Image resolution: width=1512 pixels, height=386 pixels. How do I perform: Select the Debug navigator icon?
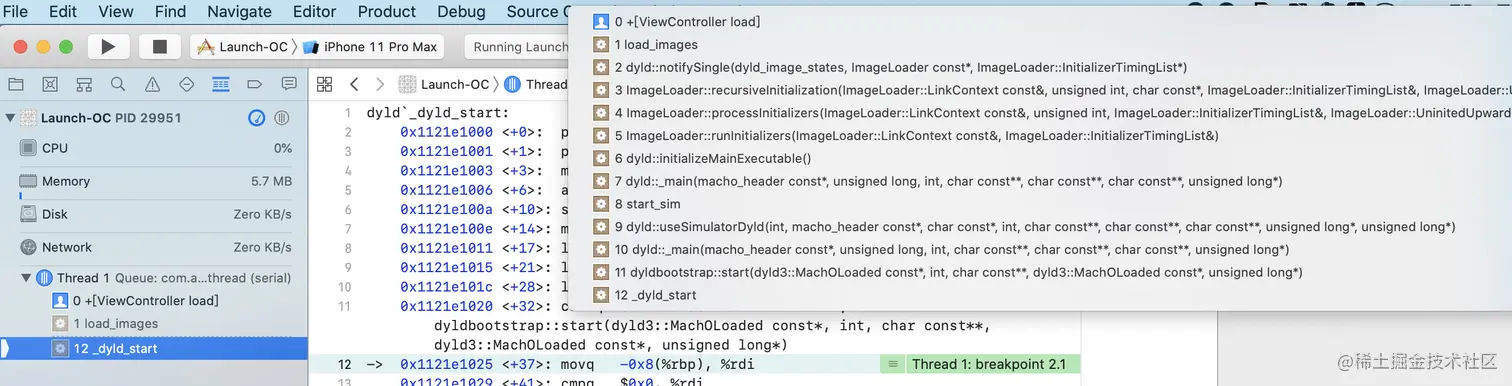pos(220,84)
